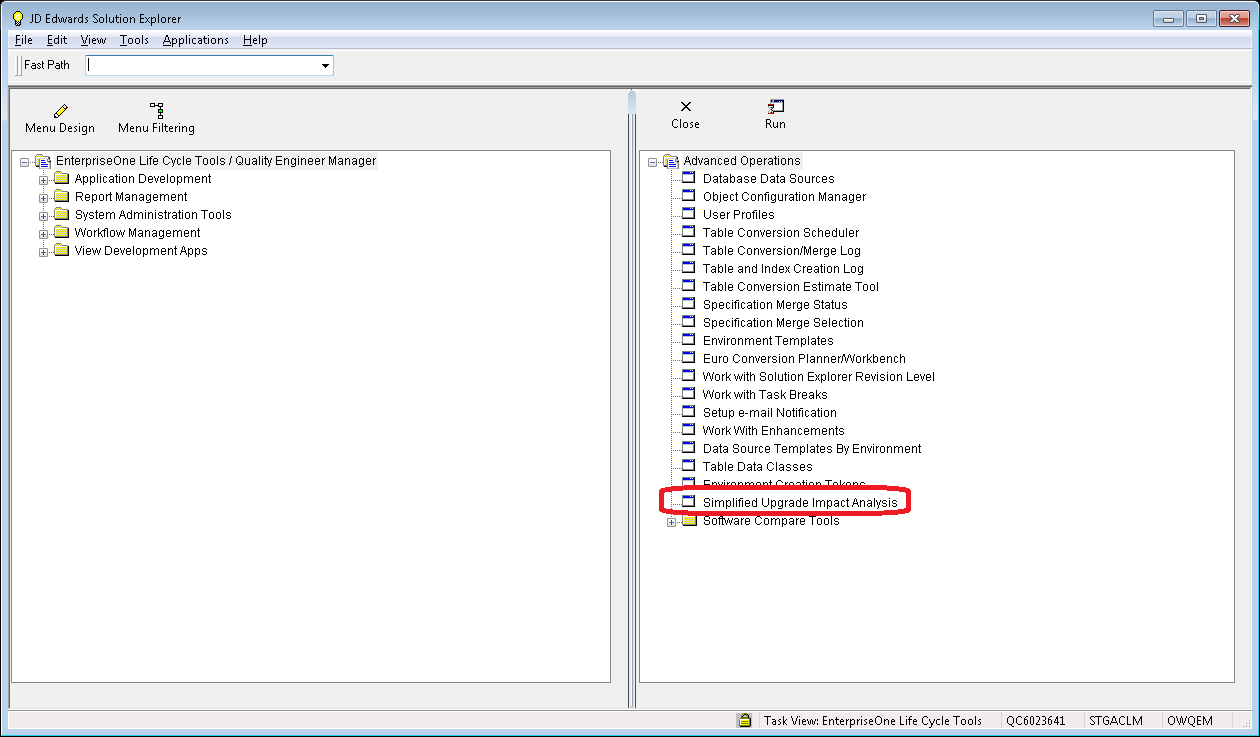Select the System Administration Tools folder label
1260x737 pixels.
tap(153, 215)
